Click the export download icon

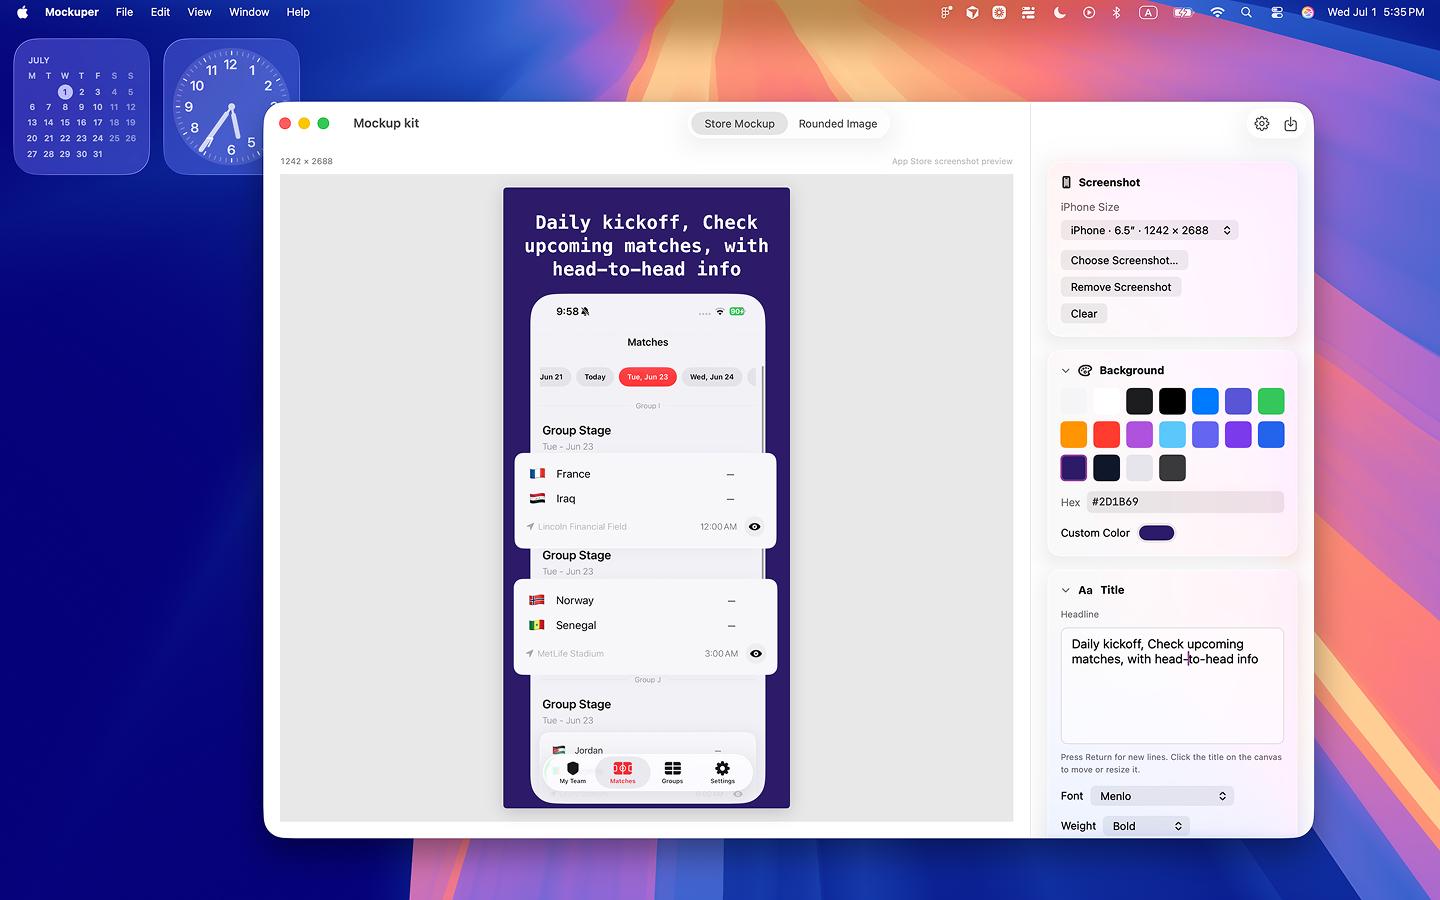coord(1291,124)
